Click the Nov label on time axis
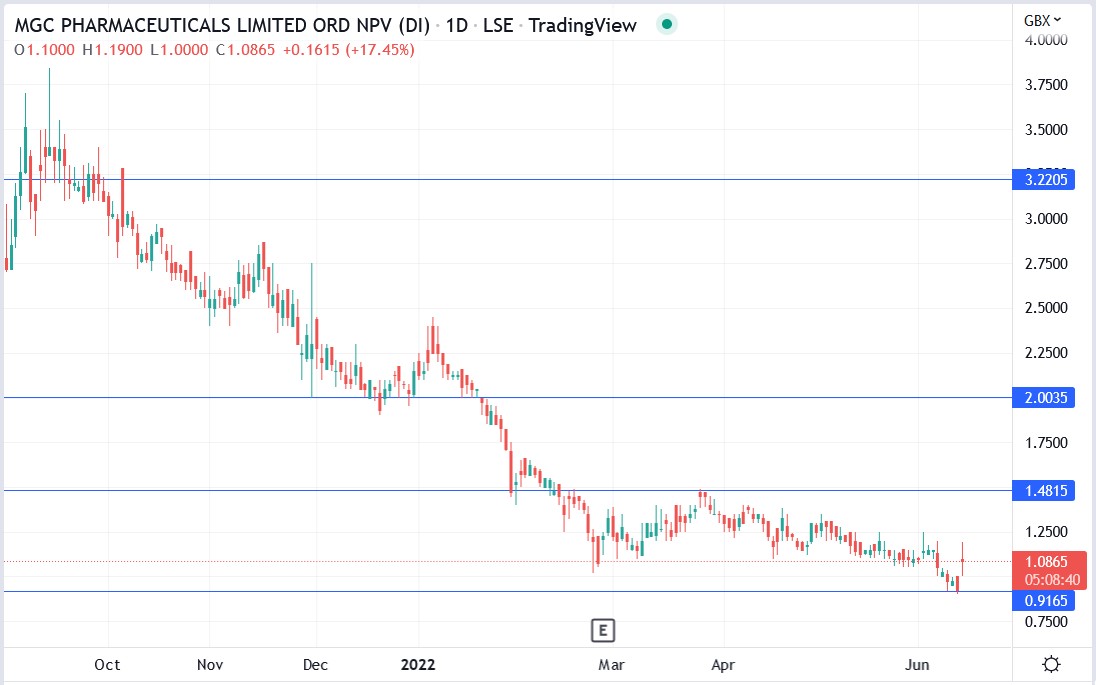This screenshot has height=685, width=1096. click(x=210, y=665)
